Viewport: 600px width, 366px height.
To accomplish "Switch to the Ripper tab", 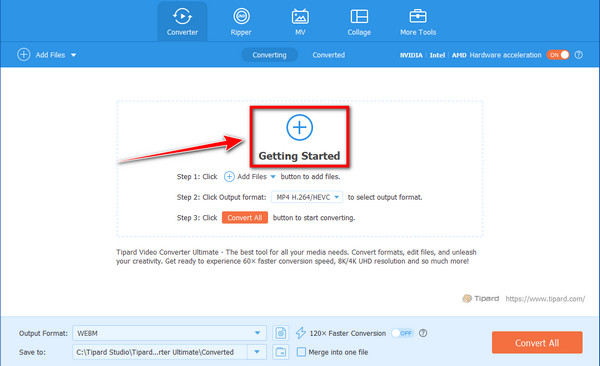I will click(241, 22).
